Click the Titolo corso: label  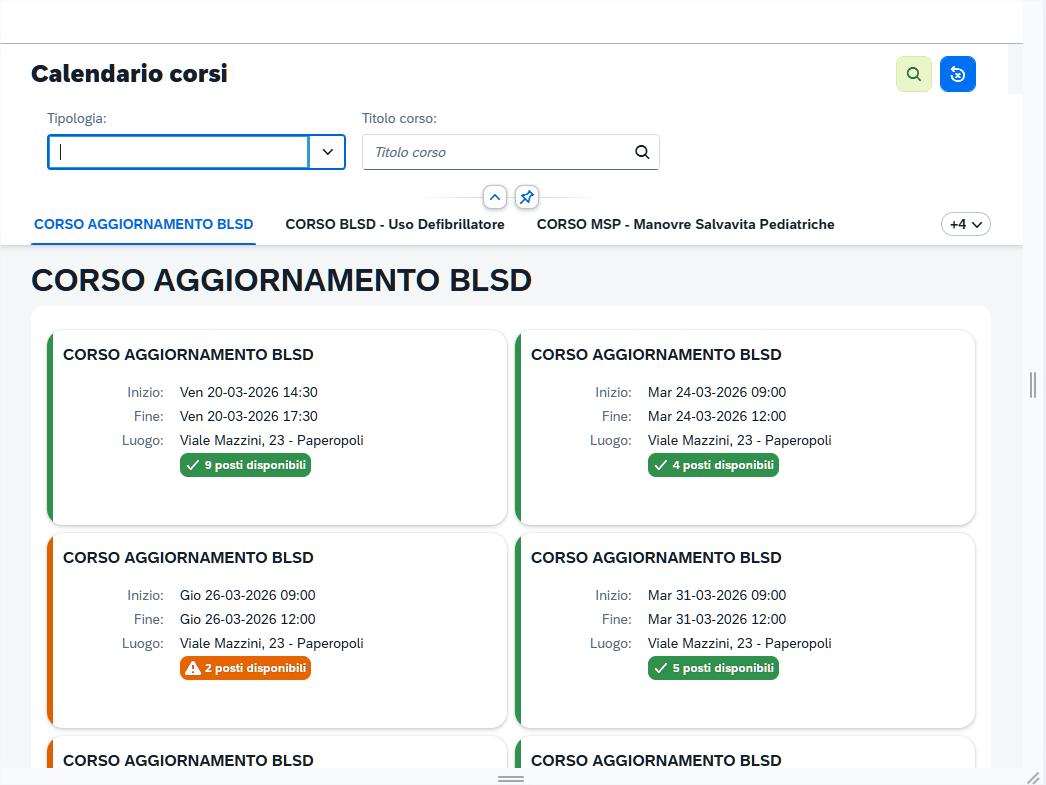[x=399, y=118]
